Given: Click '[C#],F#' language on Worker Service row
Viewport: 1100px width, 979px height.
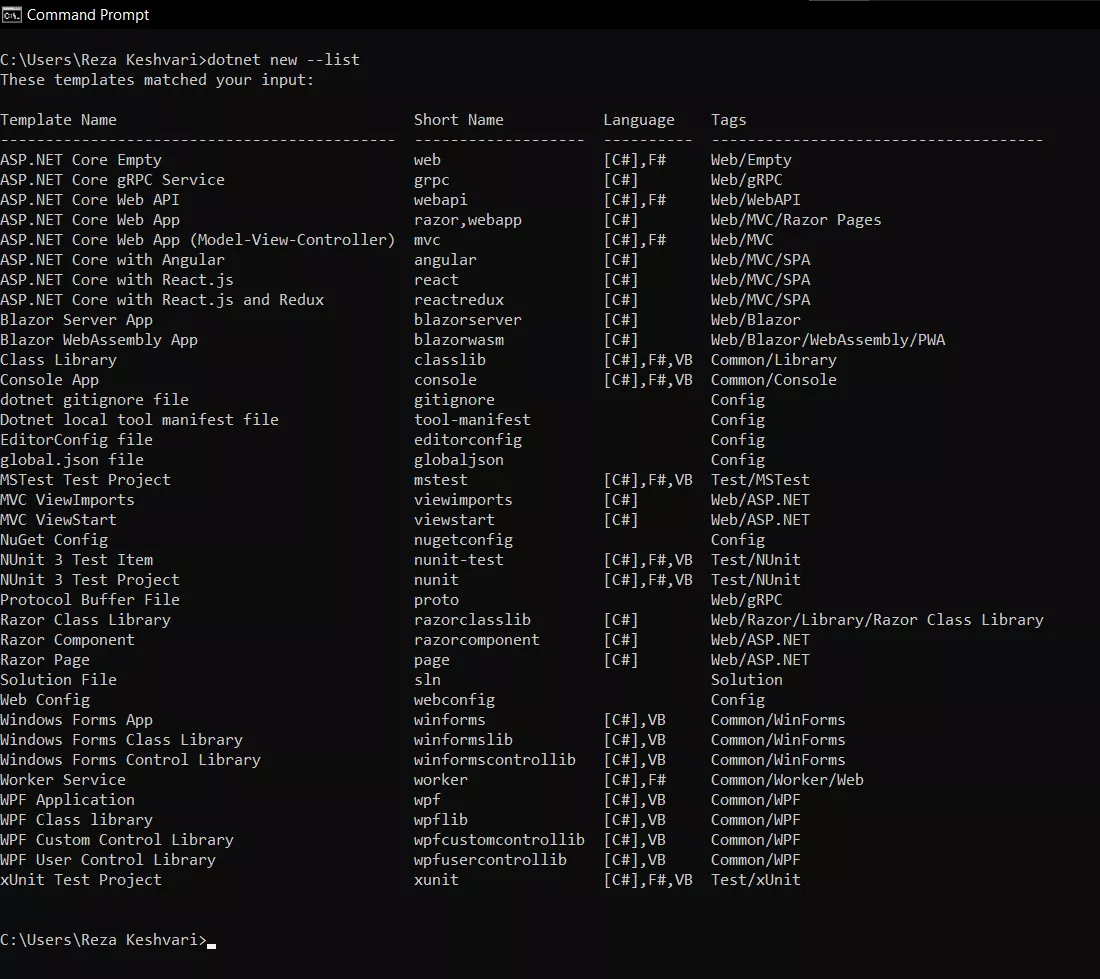Looking at the screenshot, I should point(635,780).
